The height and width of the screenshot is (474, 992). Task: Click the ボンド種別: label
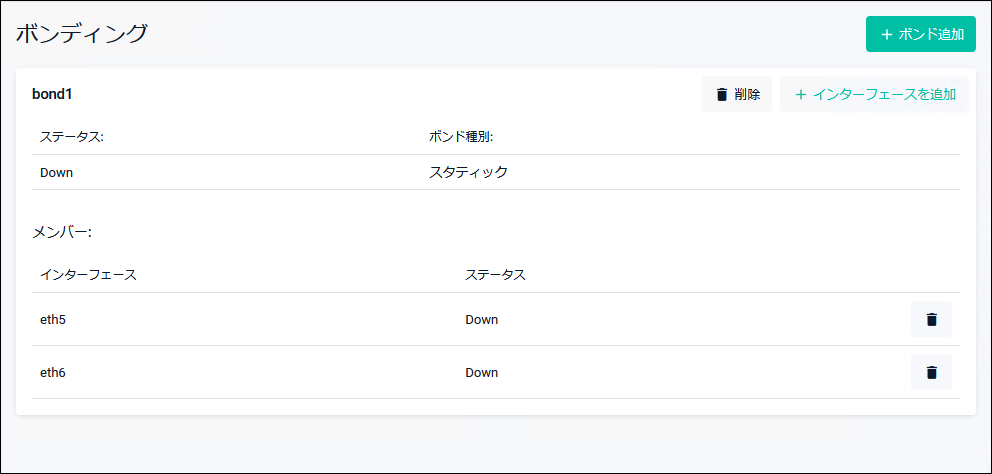[461, 137]
